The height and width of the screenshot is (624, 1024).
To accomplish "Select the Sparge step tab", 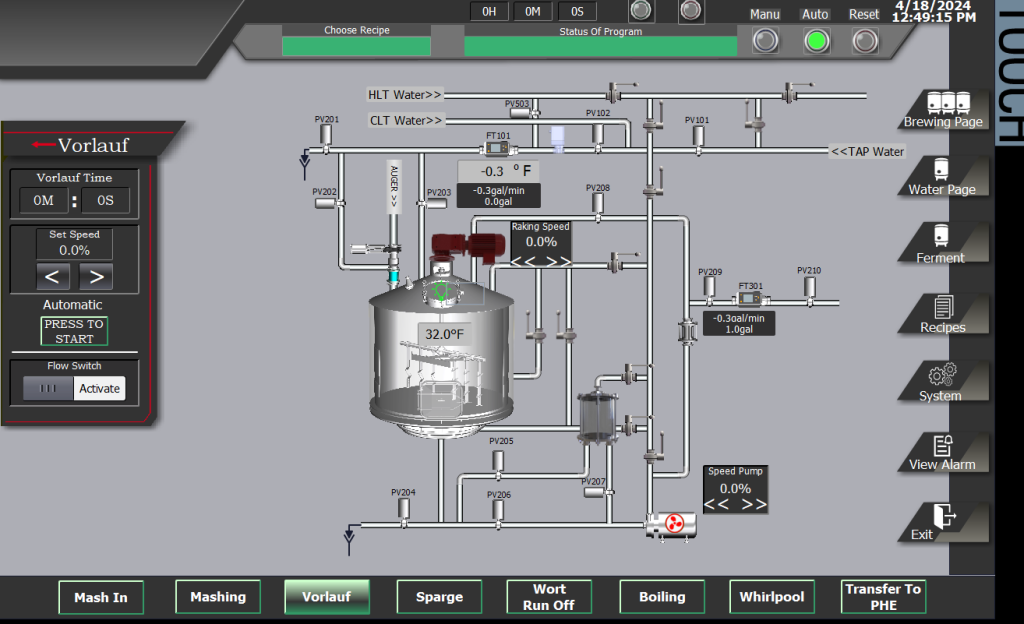I will pyautogui.click(x=439, y=597).
